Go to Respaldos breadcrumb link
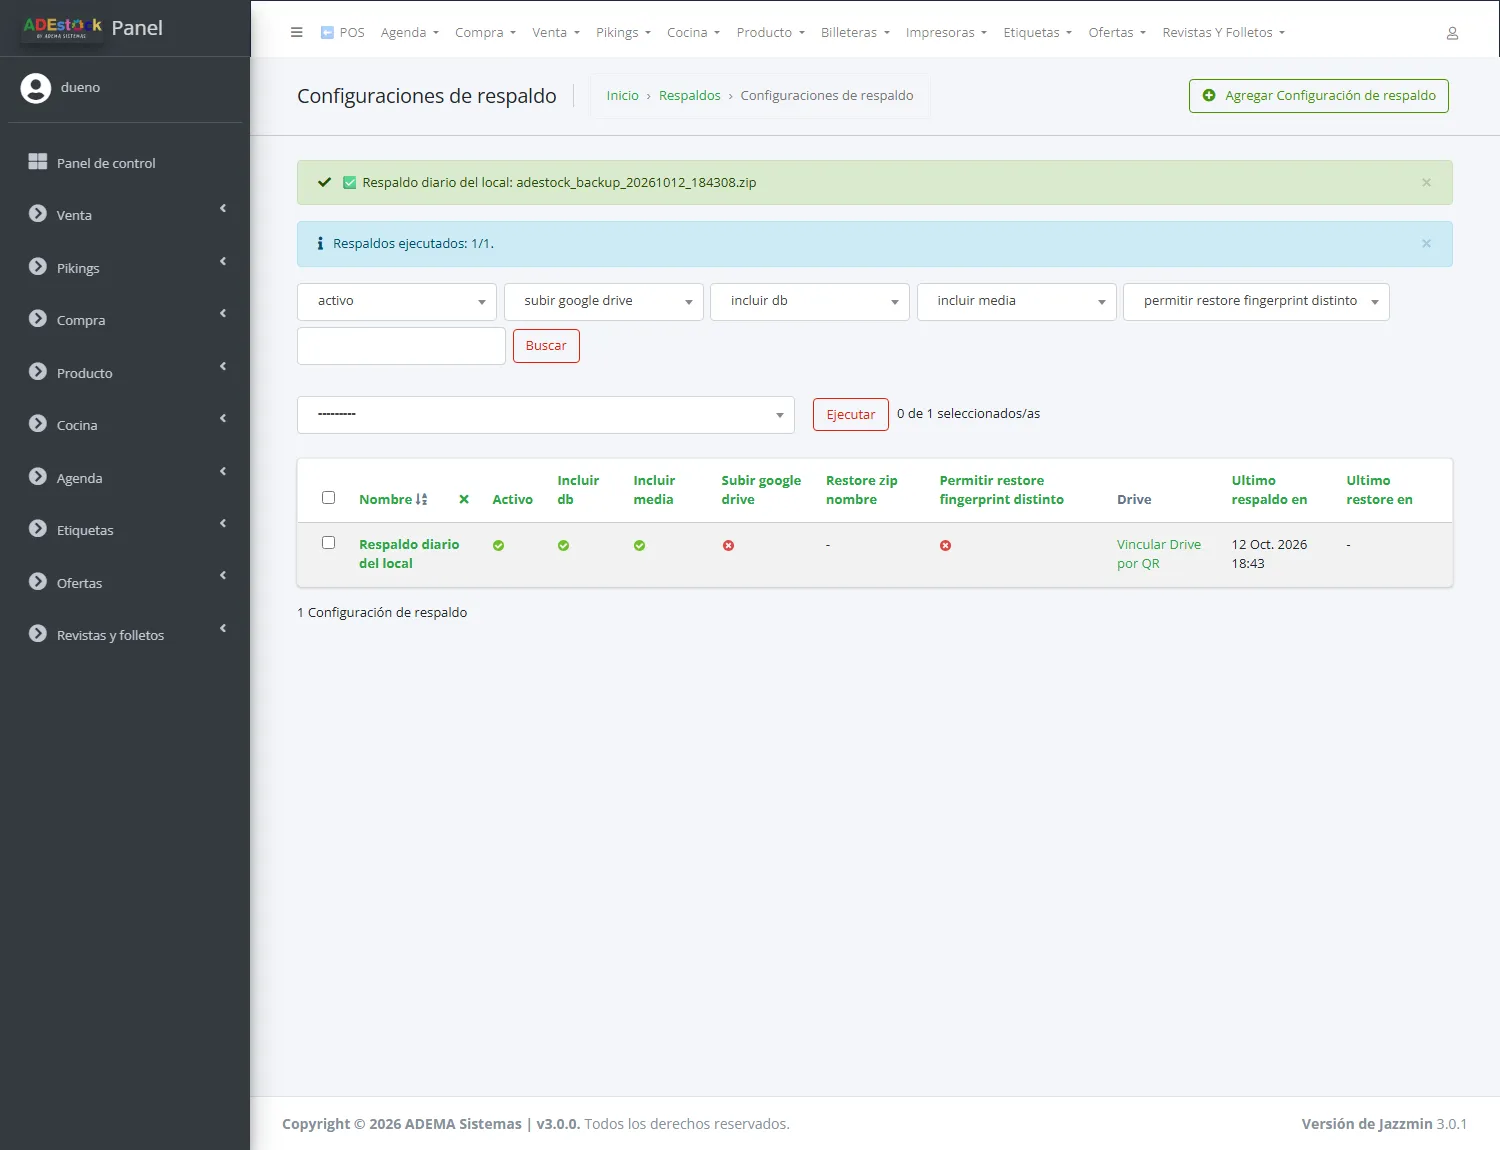 point(690,96)
